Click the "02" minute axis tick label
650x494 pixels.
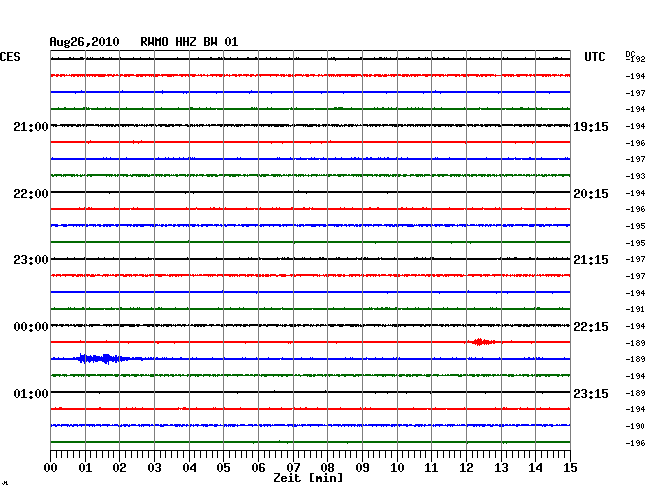pyautogui.click(x=119, y=467)
